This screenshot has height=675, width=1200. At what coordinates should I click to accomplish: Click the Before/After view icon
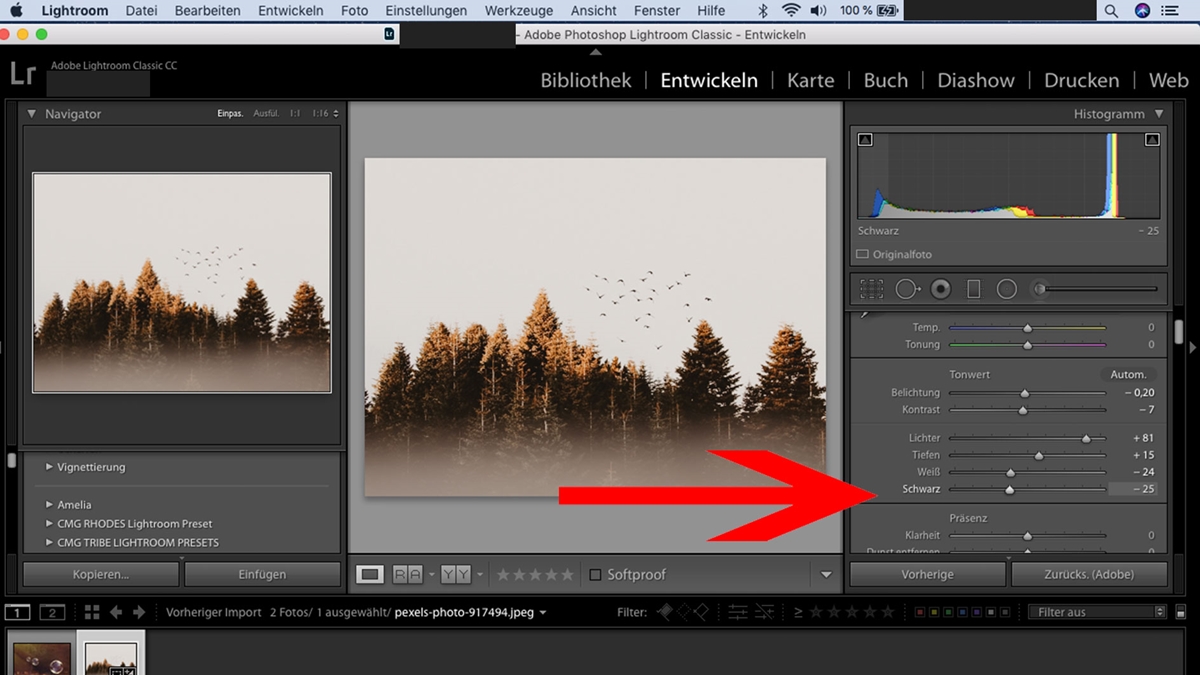408,574
